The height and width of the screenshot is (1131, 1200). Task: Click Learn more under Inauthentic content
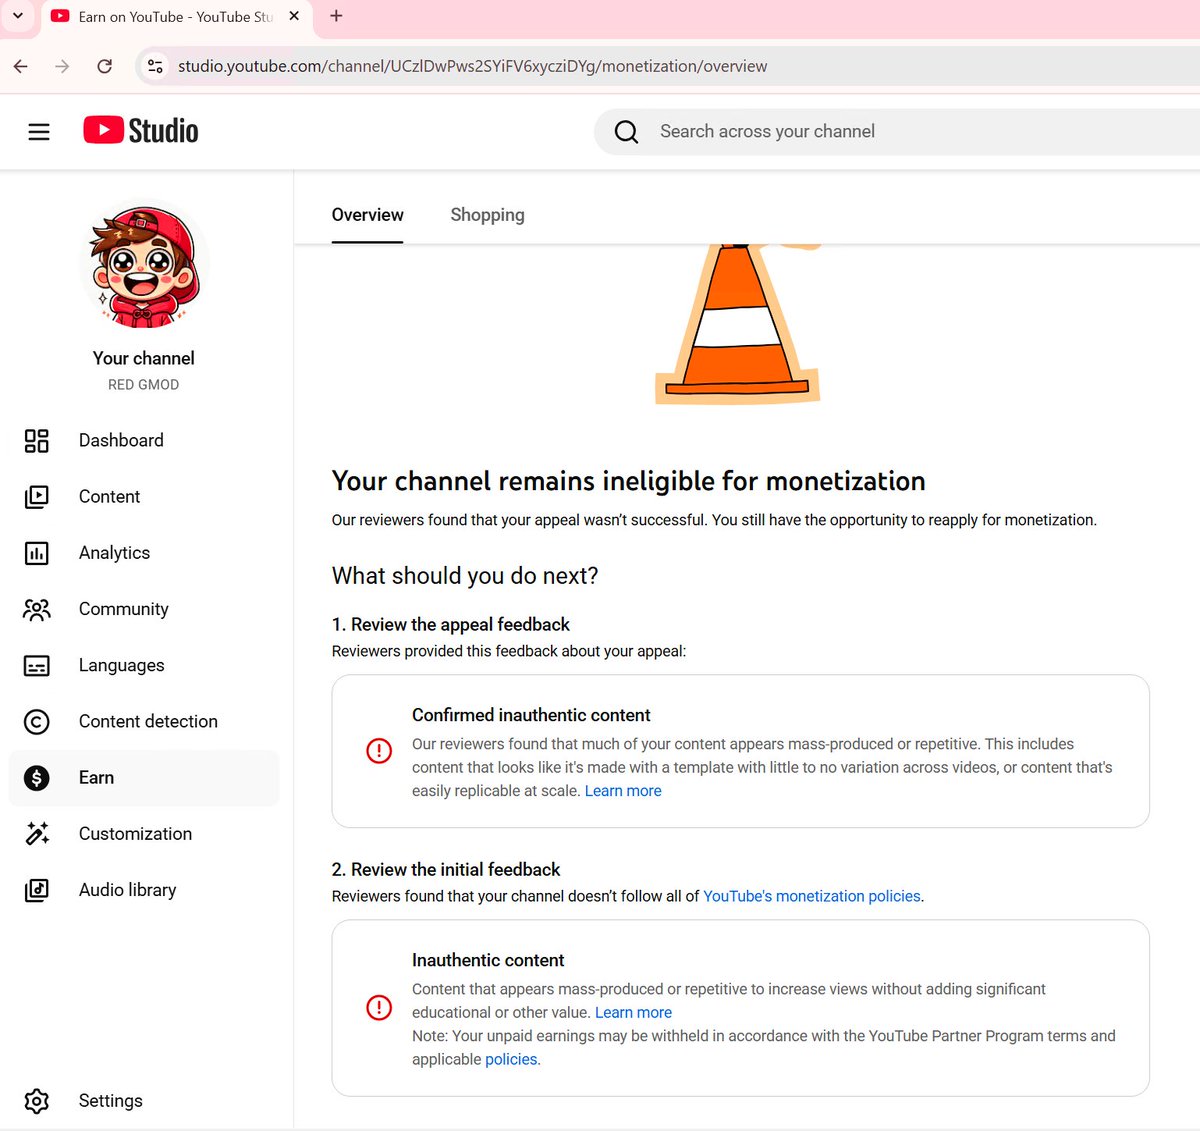coord(633,1013)
